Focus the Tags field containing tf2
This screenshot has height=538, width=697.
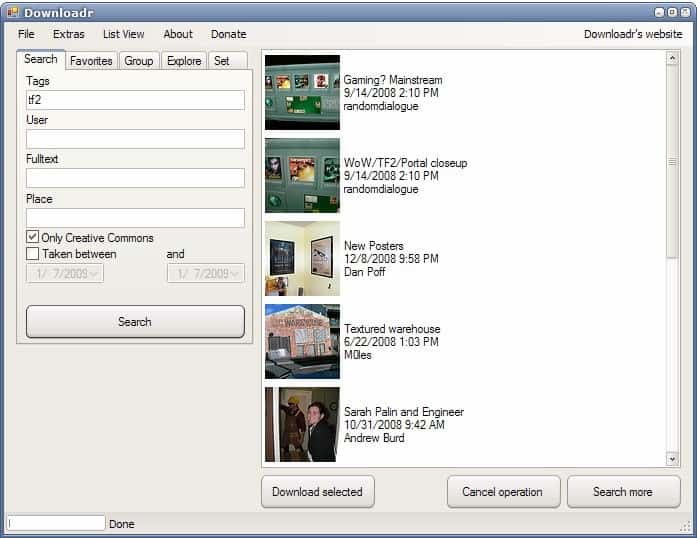click(x=135, y=100)
